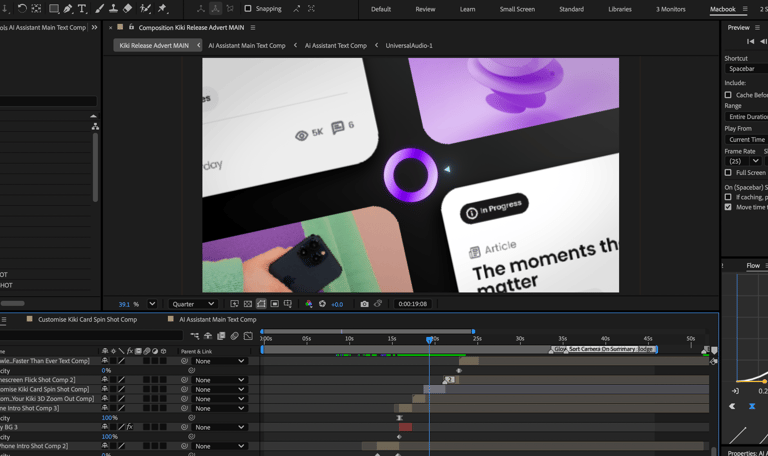The image size is (768, 456).
Task: Click the Reset Exposure icon
Action: [322, 304]
